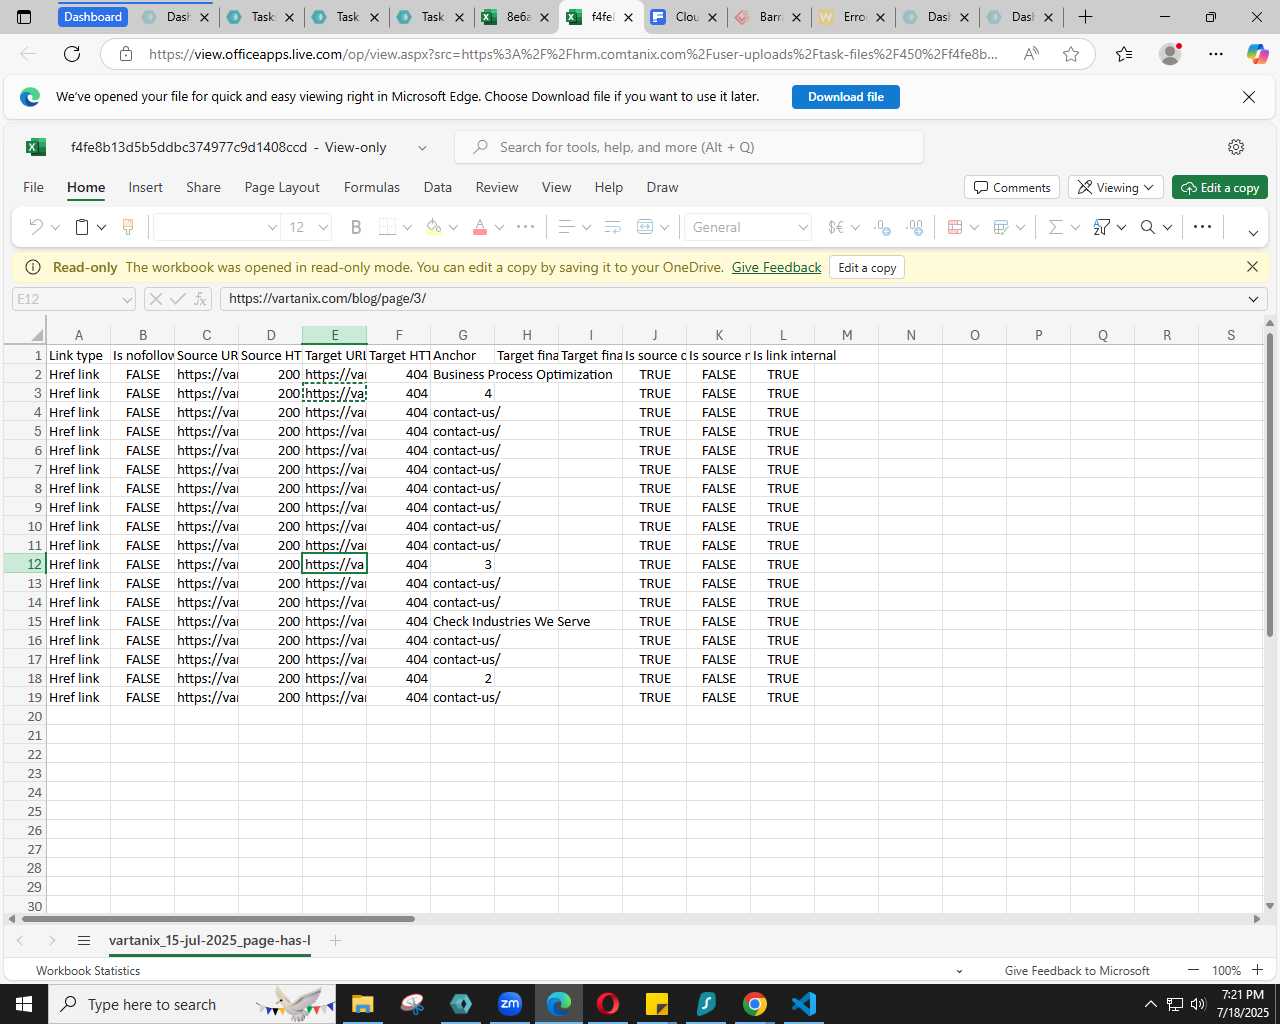Toggle Wrap Text
The image size is (1280, 1024).
tap(613, 227)
